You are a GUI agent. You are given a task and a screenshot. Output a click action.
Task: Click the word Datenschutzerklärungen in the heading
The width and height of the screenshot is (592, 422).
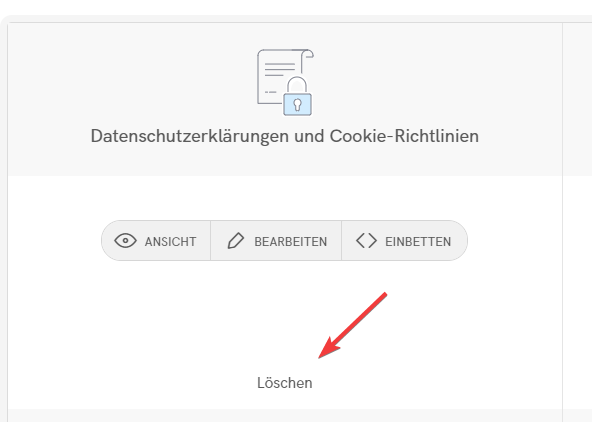point(190,136)
